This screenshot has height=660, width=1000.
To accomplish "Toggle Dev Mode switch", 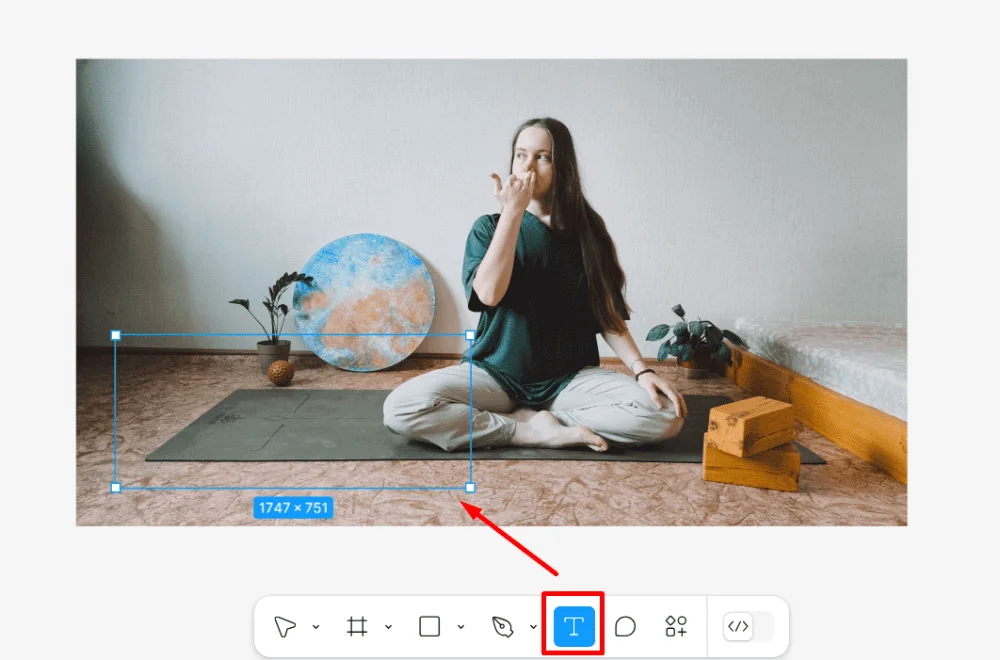I will (x=748, y=627).
